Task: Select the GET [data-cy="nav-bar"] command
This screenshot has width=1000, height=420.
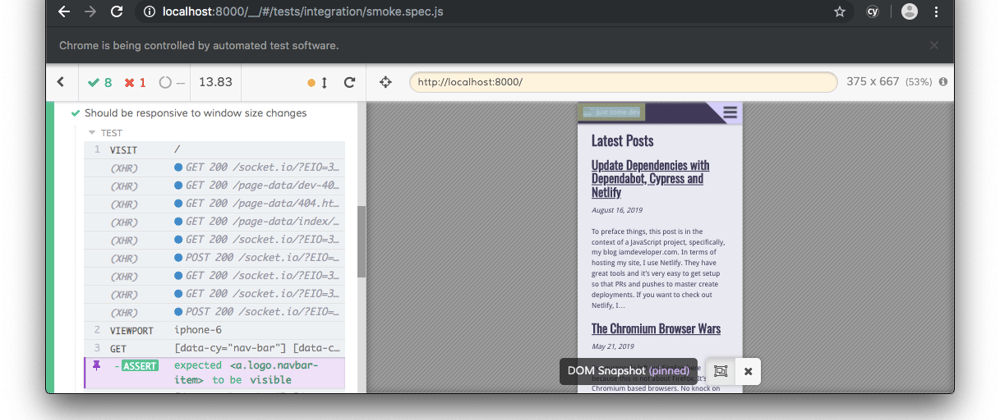Action: tap(214, 349)
